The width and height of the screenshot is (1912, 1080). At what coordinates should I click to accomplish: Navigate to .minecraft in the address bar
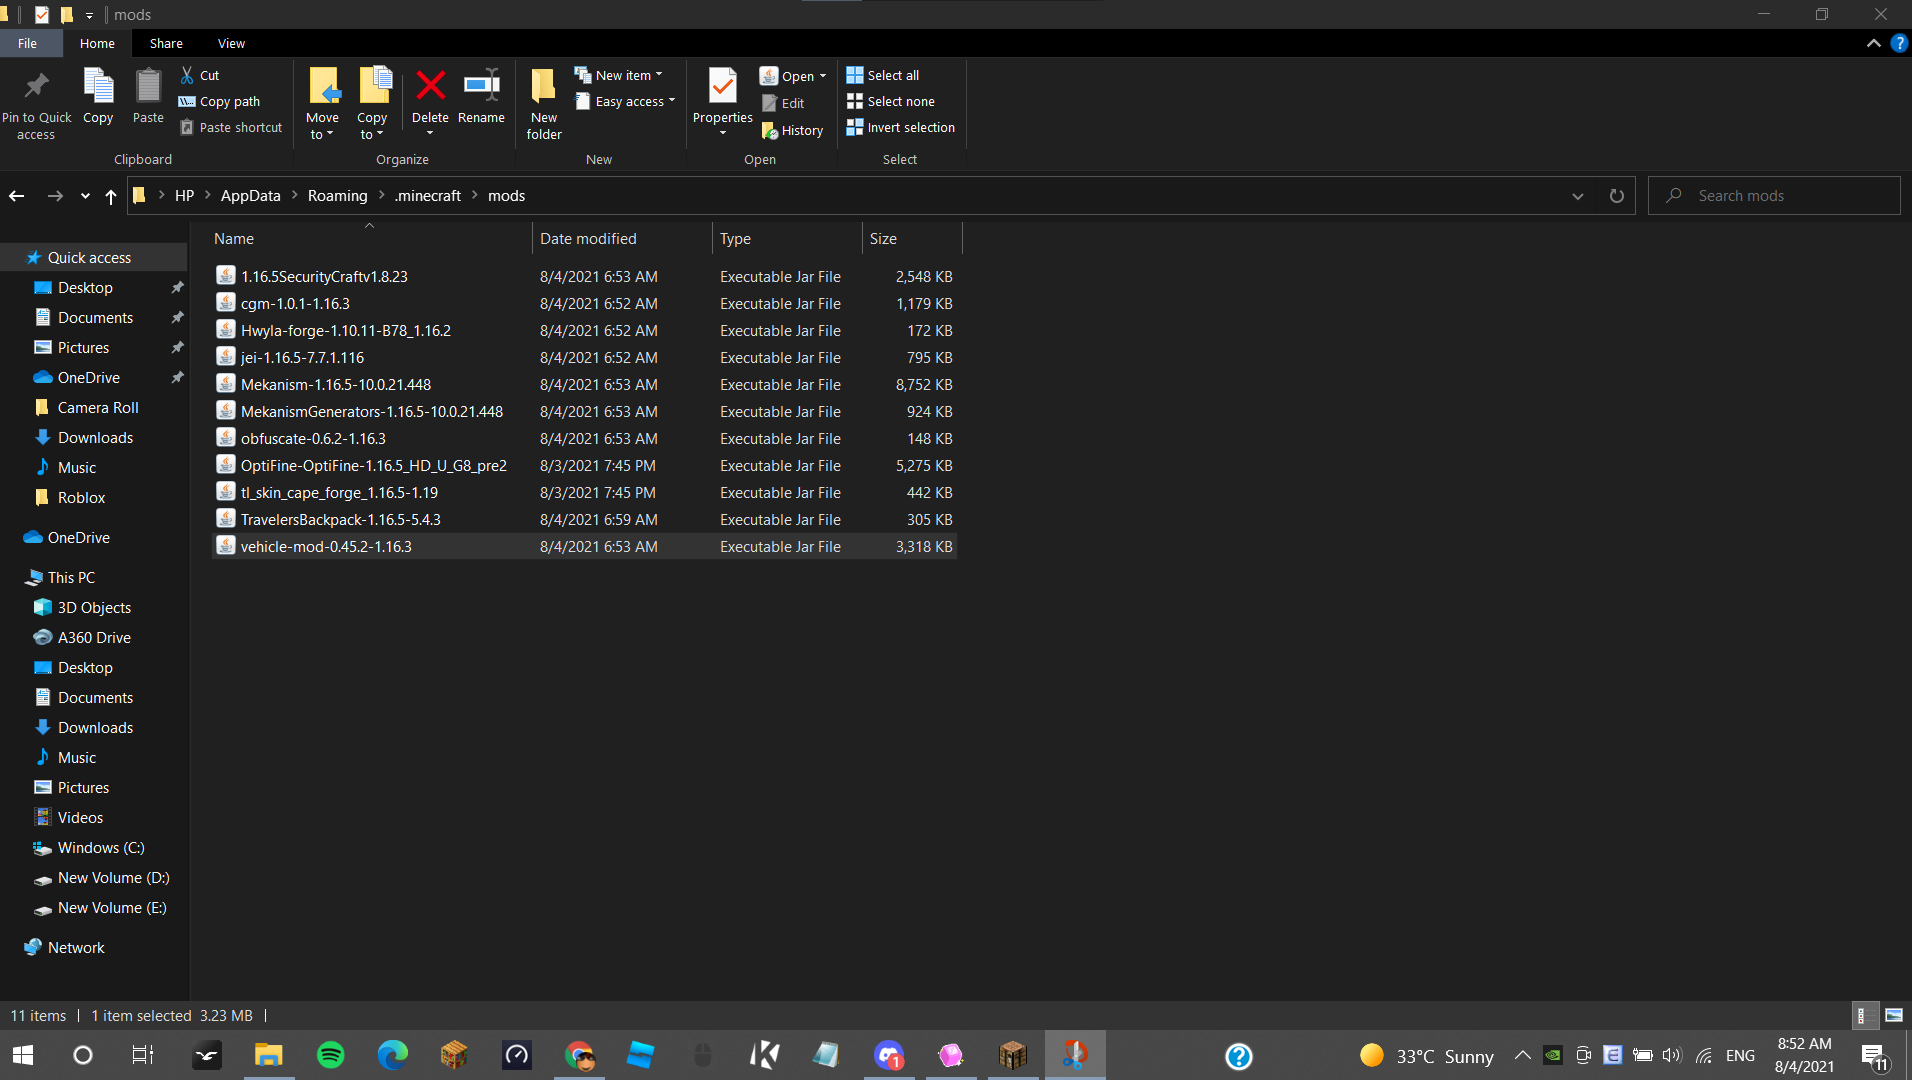tap(427, 196)
